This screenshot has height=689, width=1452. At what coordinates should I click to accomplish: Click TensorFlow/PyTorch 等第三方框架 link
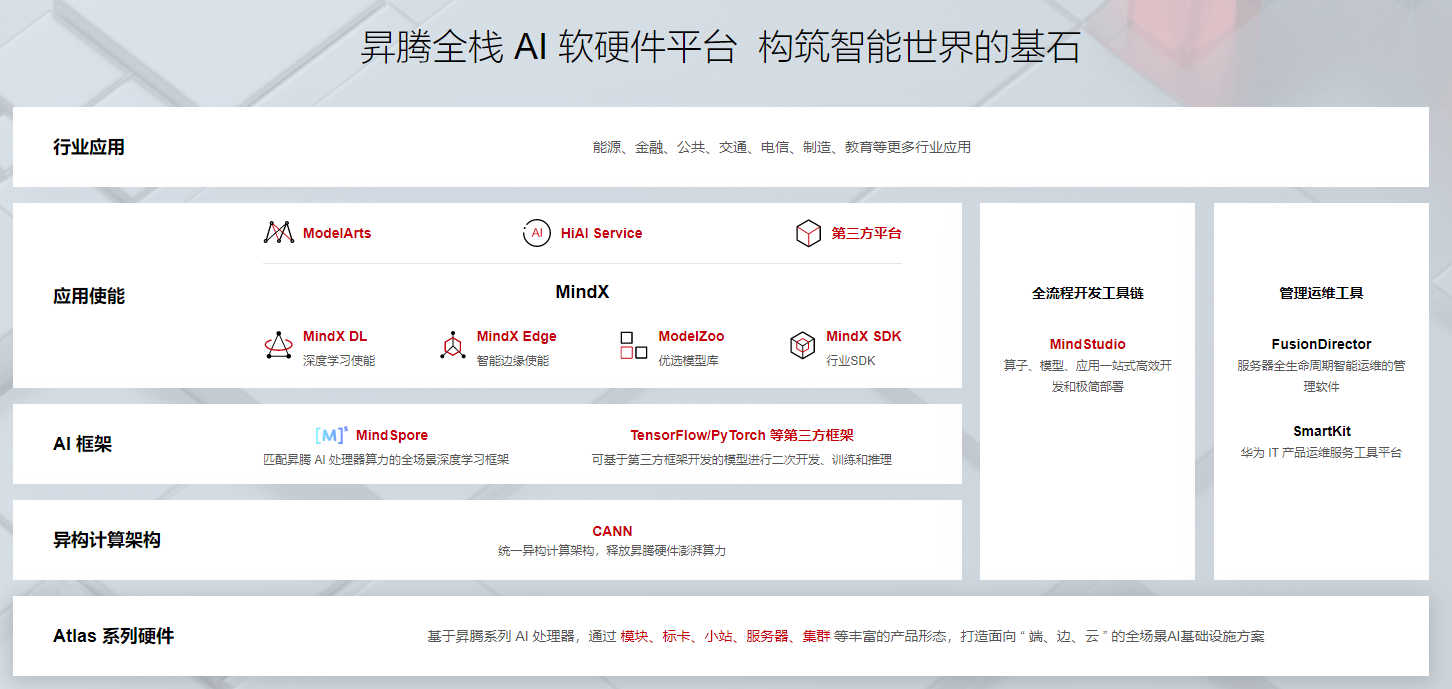(742, 435)
